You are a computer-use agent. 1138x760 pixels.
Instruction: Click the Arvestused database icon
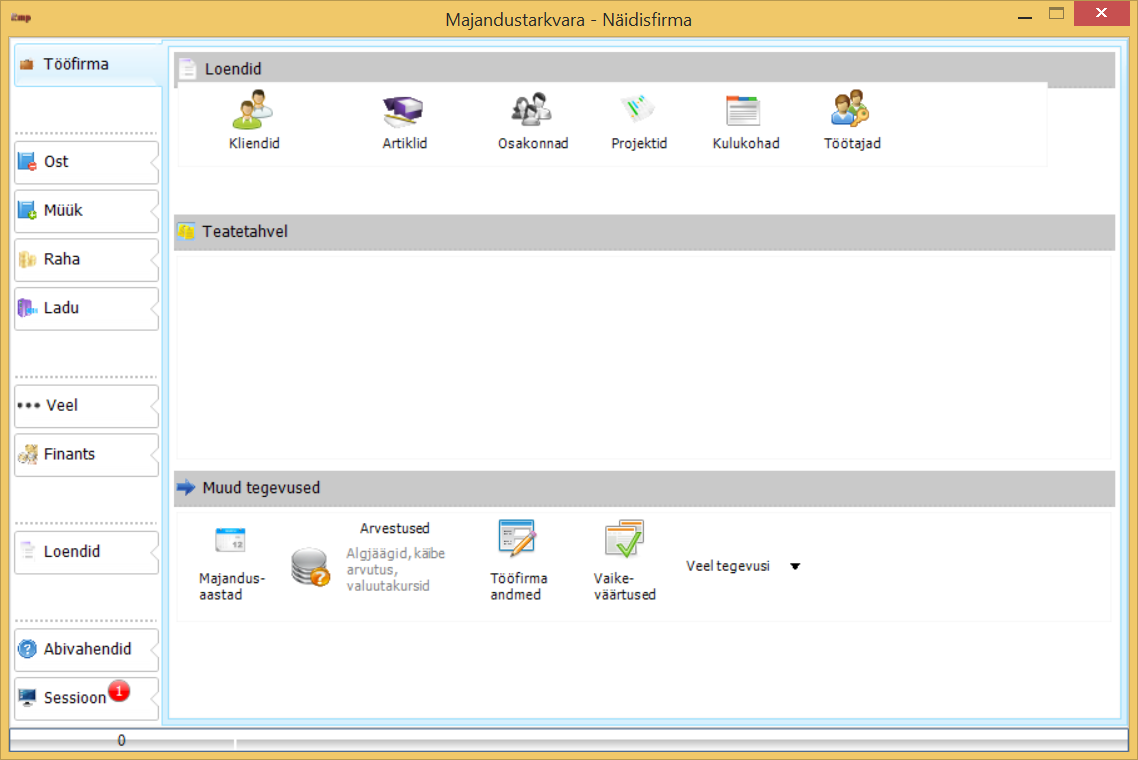[310, 567]
